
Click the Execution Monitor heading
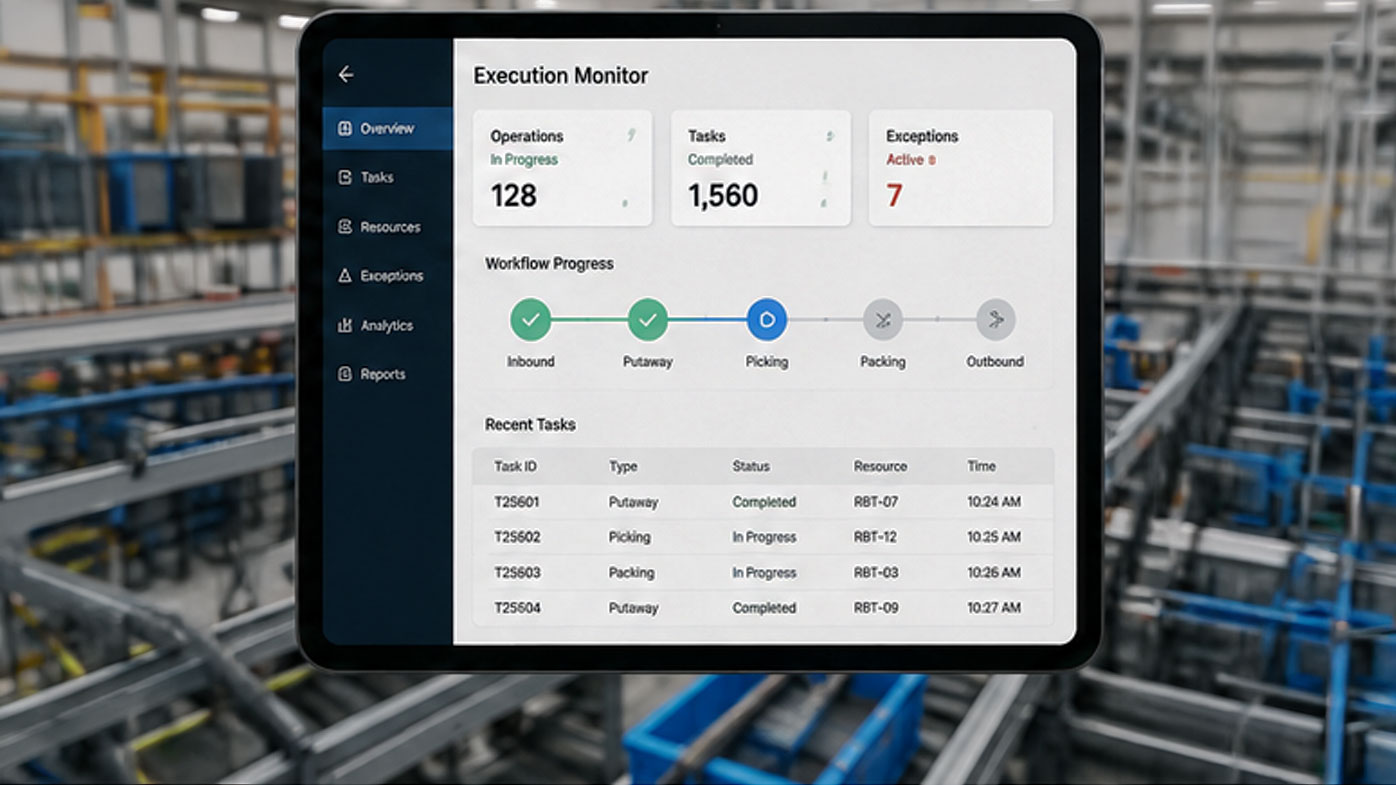click(x=561, y=76)
